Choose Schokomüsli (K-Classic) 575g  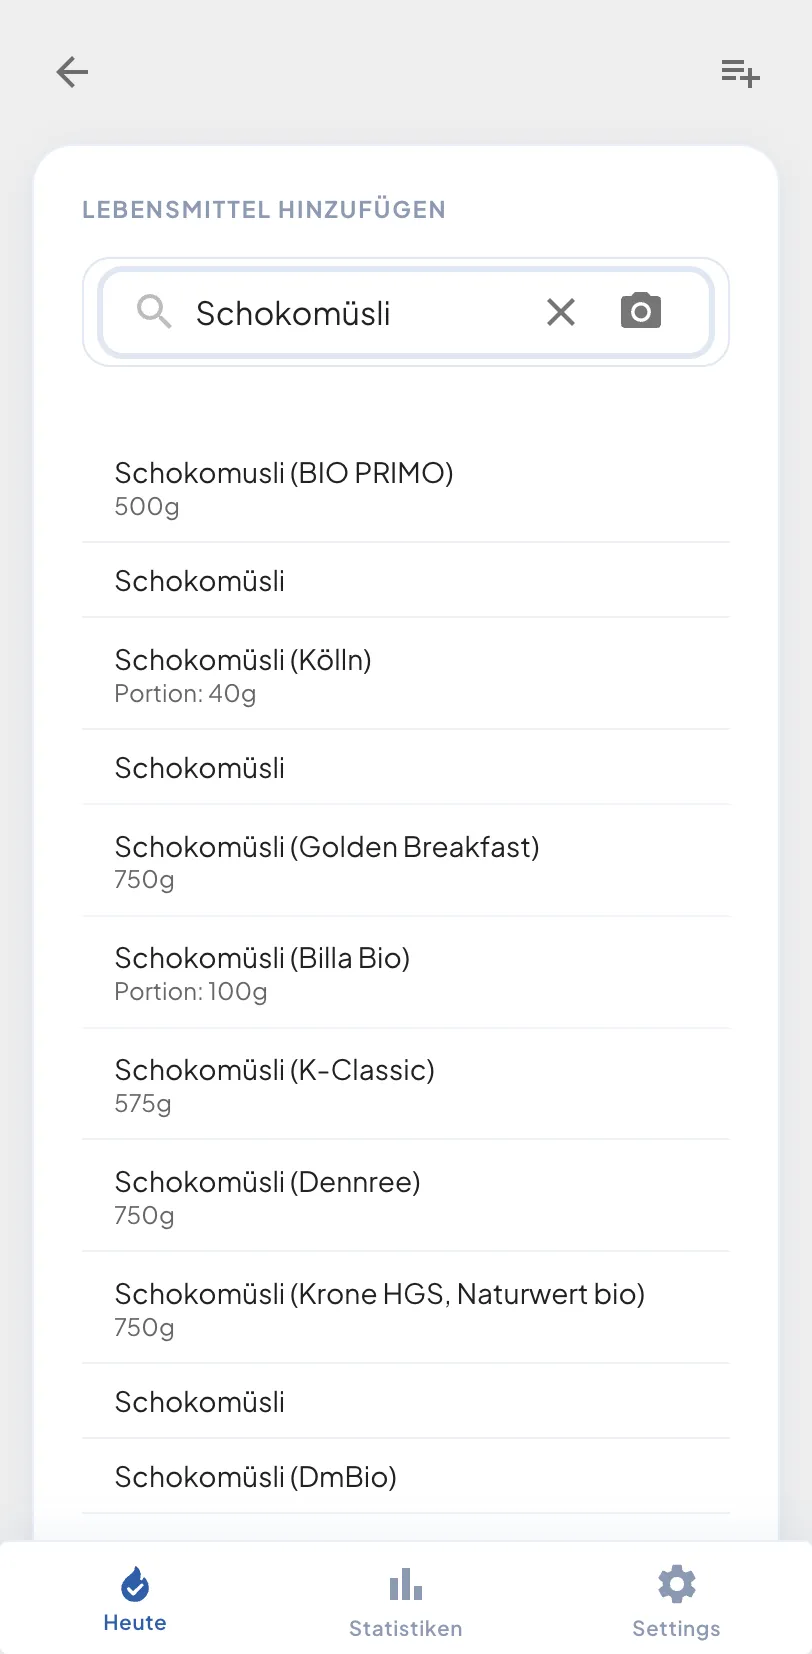pos(405,1085)
